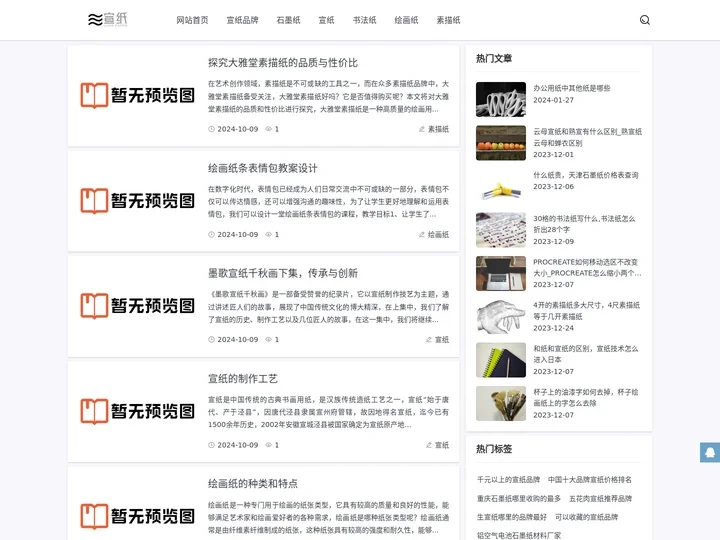The height and width of the screenshot is (540, 720).
Task: Click 绘画纸 category tag on 表情包 article
Action: [438, 235]
